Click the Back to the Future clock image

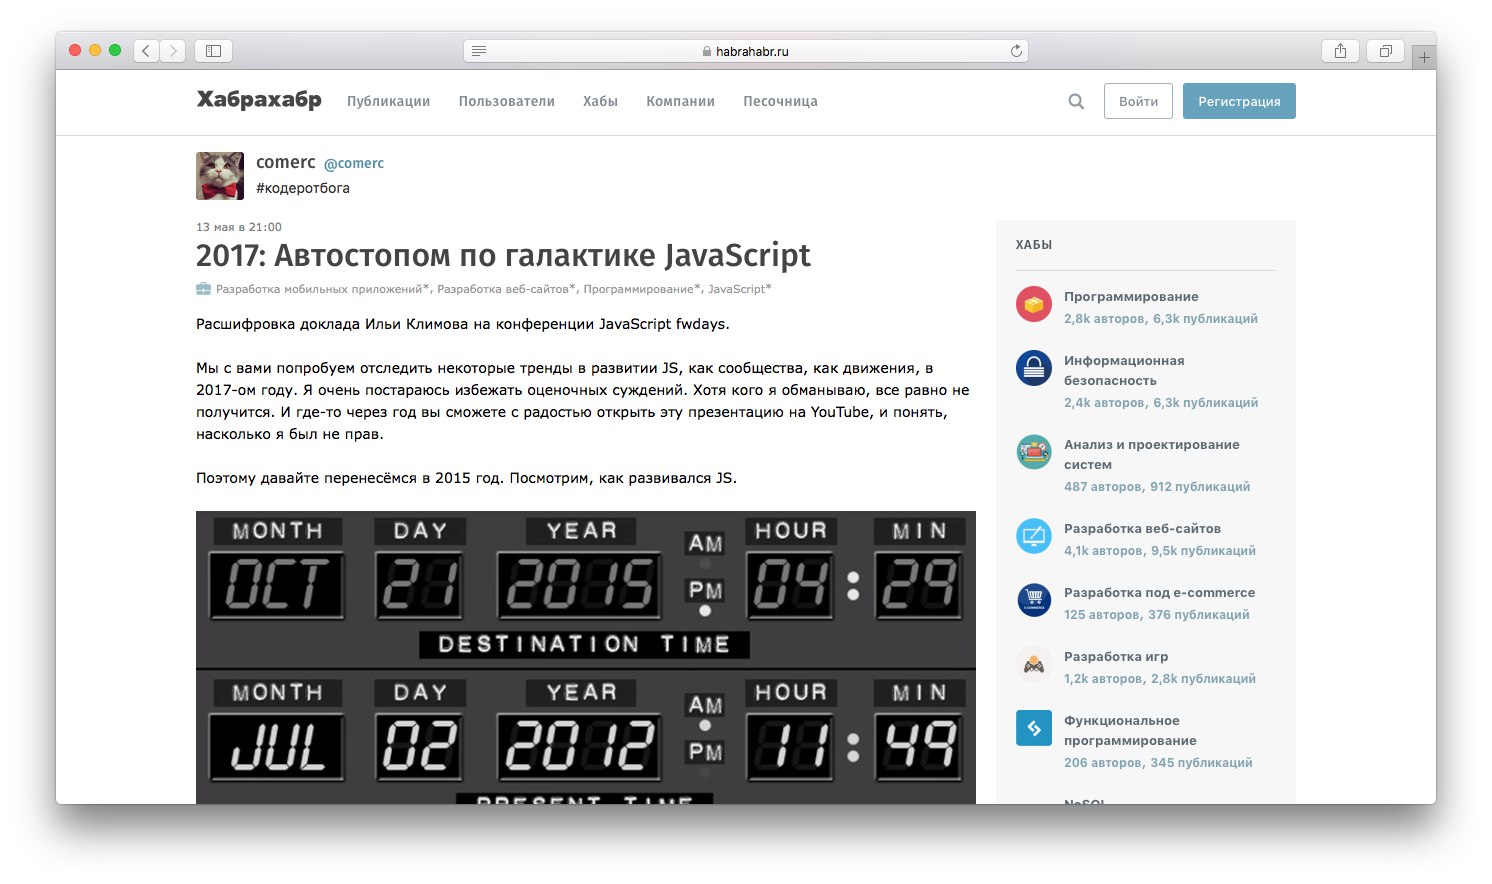click(x=586, y=657)
